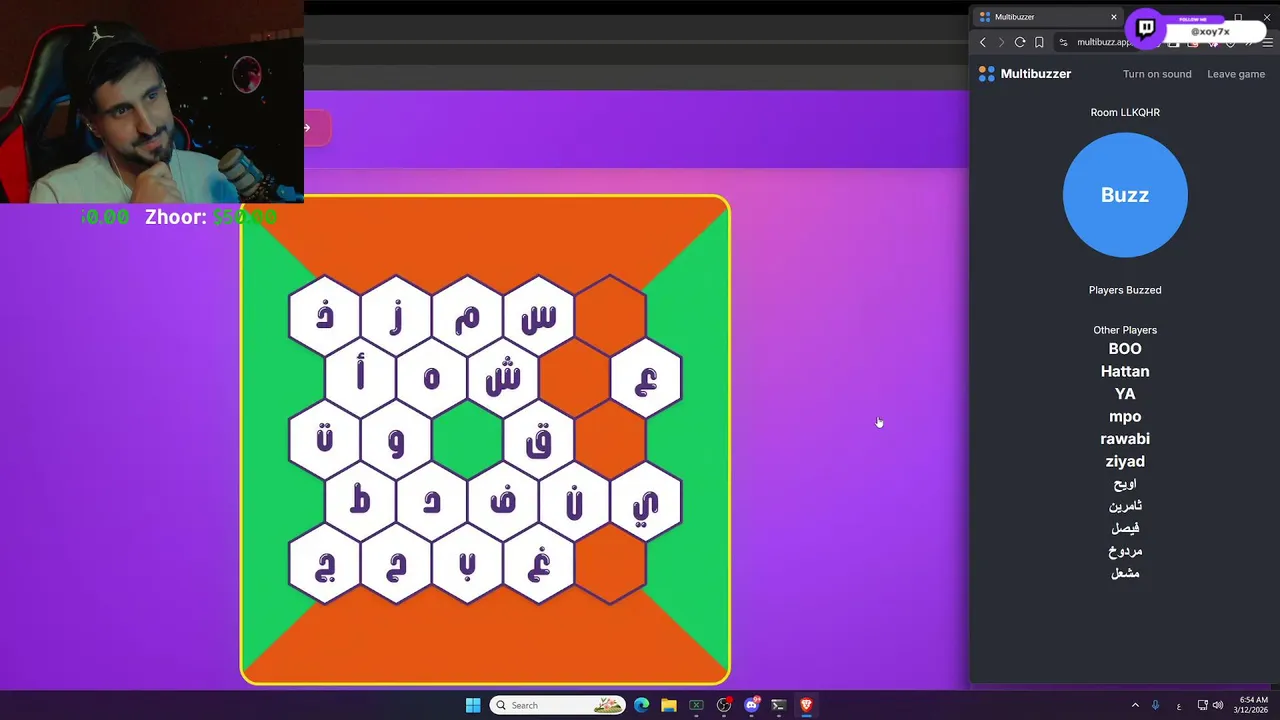The height and width of the screenshot is (720, 1280).
Task: Select the hexagon with letter ط
Action: tap(360, 502)
